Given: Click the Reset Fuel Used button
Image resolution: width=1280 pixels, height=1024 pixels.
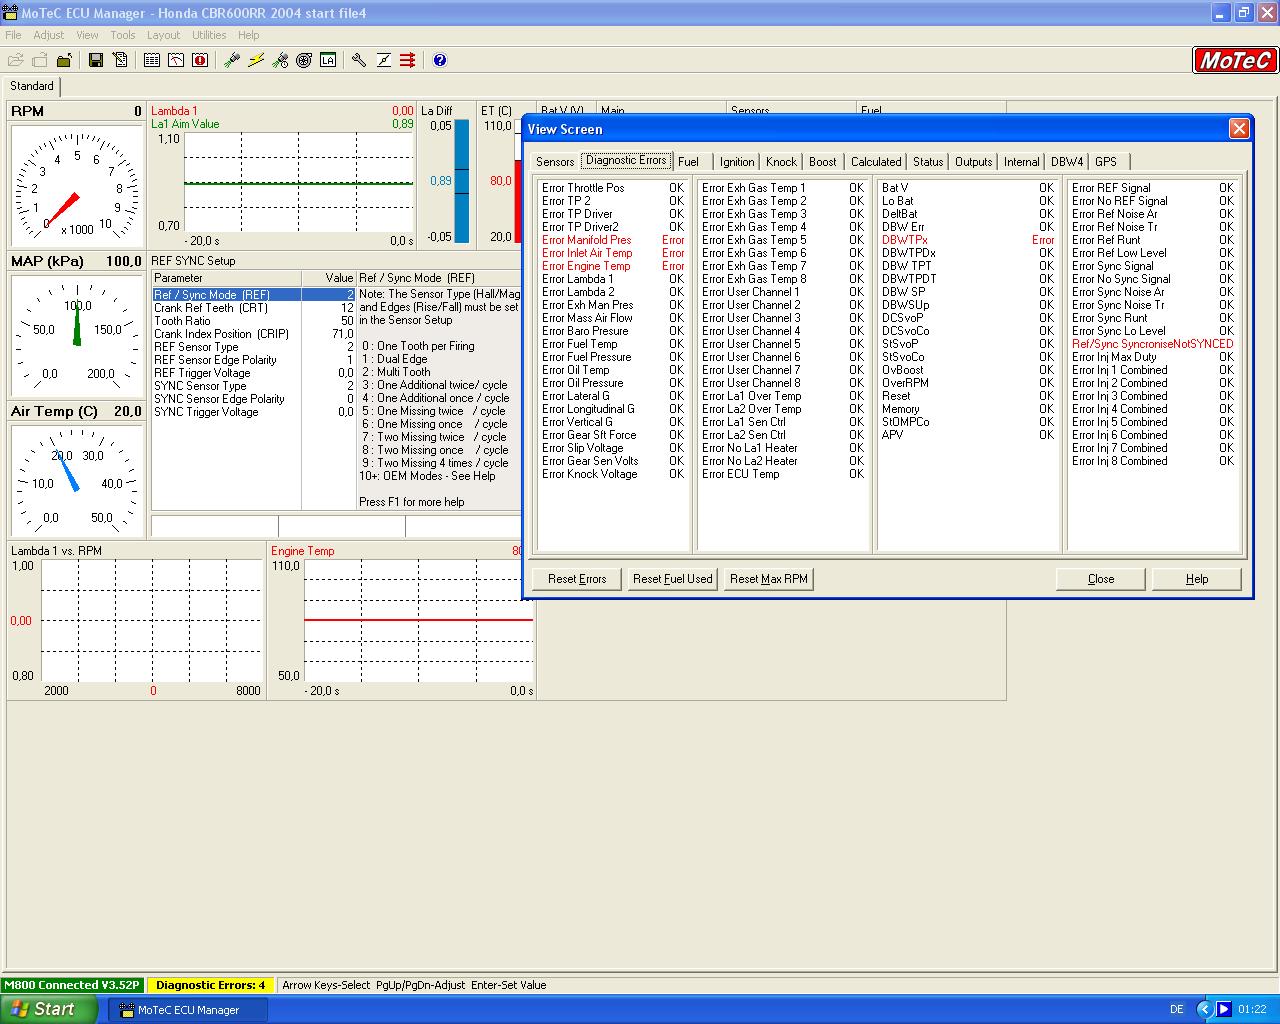Looking at the screenshot, I should click(x=673, y=579).
